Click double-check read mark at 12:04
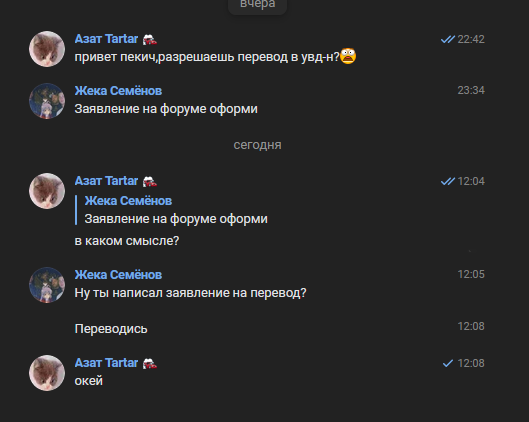 (448, 181)
